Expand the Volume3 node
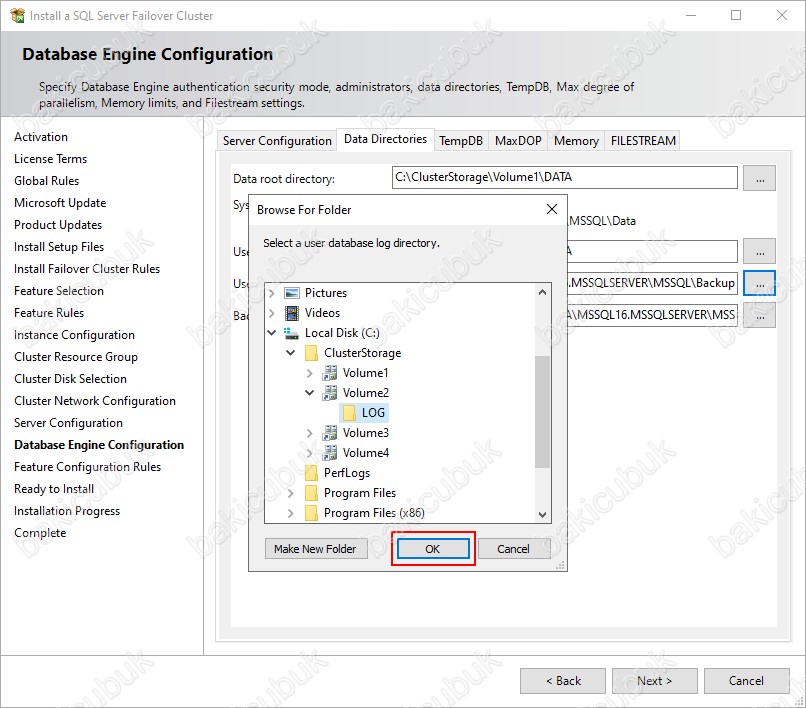This screenshot has height=708, width=806. coord(309,433)
